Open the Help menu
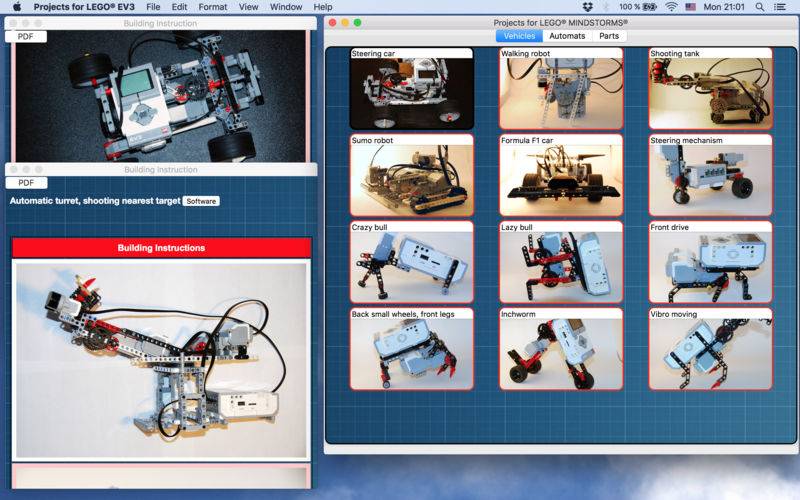 click(322, 7)
